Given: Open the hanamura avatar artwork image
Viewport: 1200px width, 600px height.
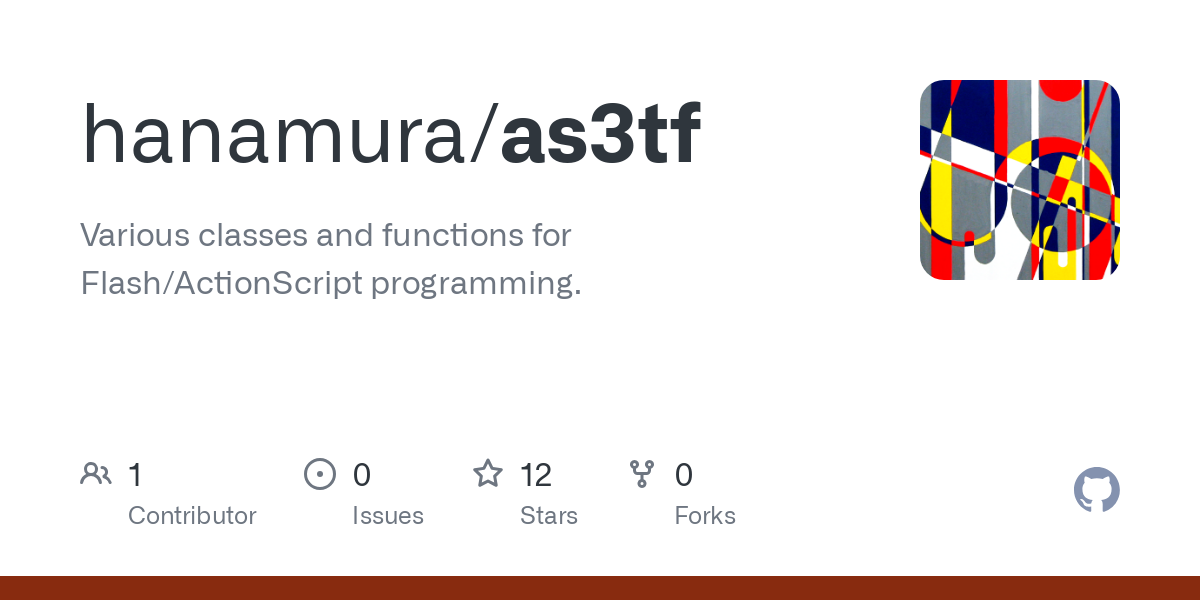Looking at the screenshot, I should tap(1019, 180).
